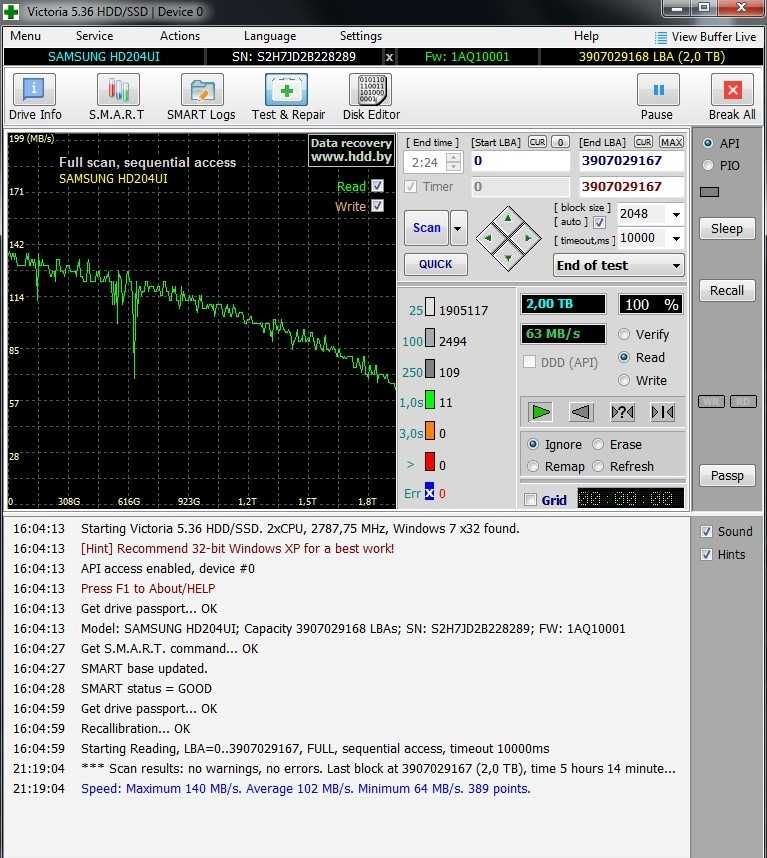Open the timeout 10000 dropdown
Viewport: 767px width, 858px height.
[676, 238]
